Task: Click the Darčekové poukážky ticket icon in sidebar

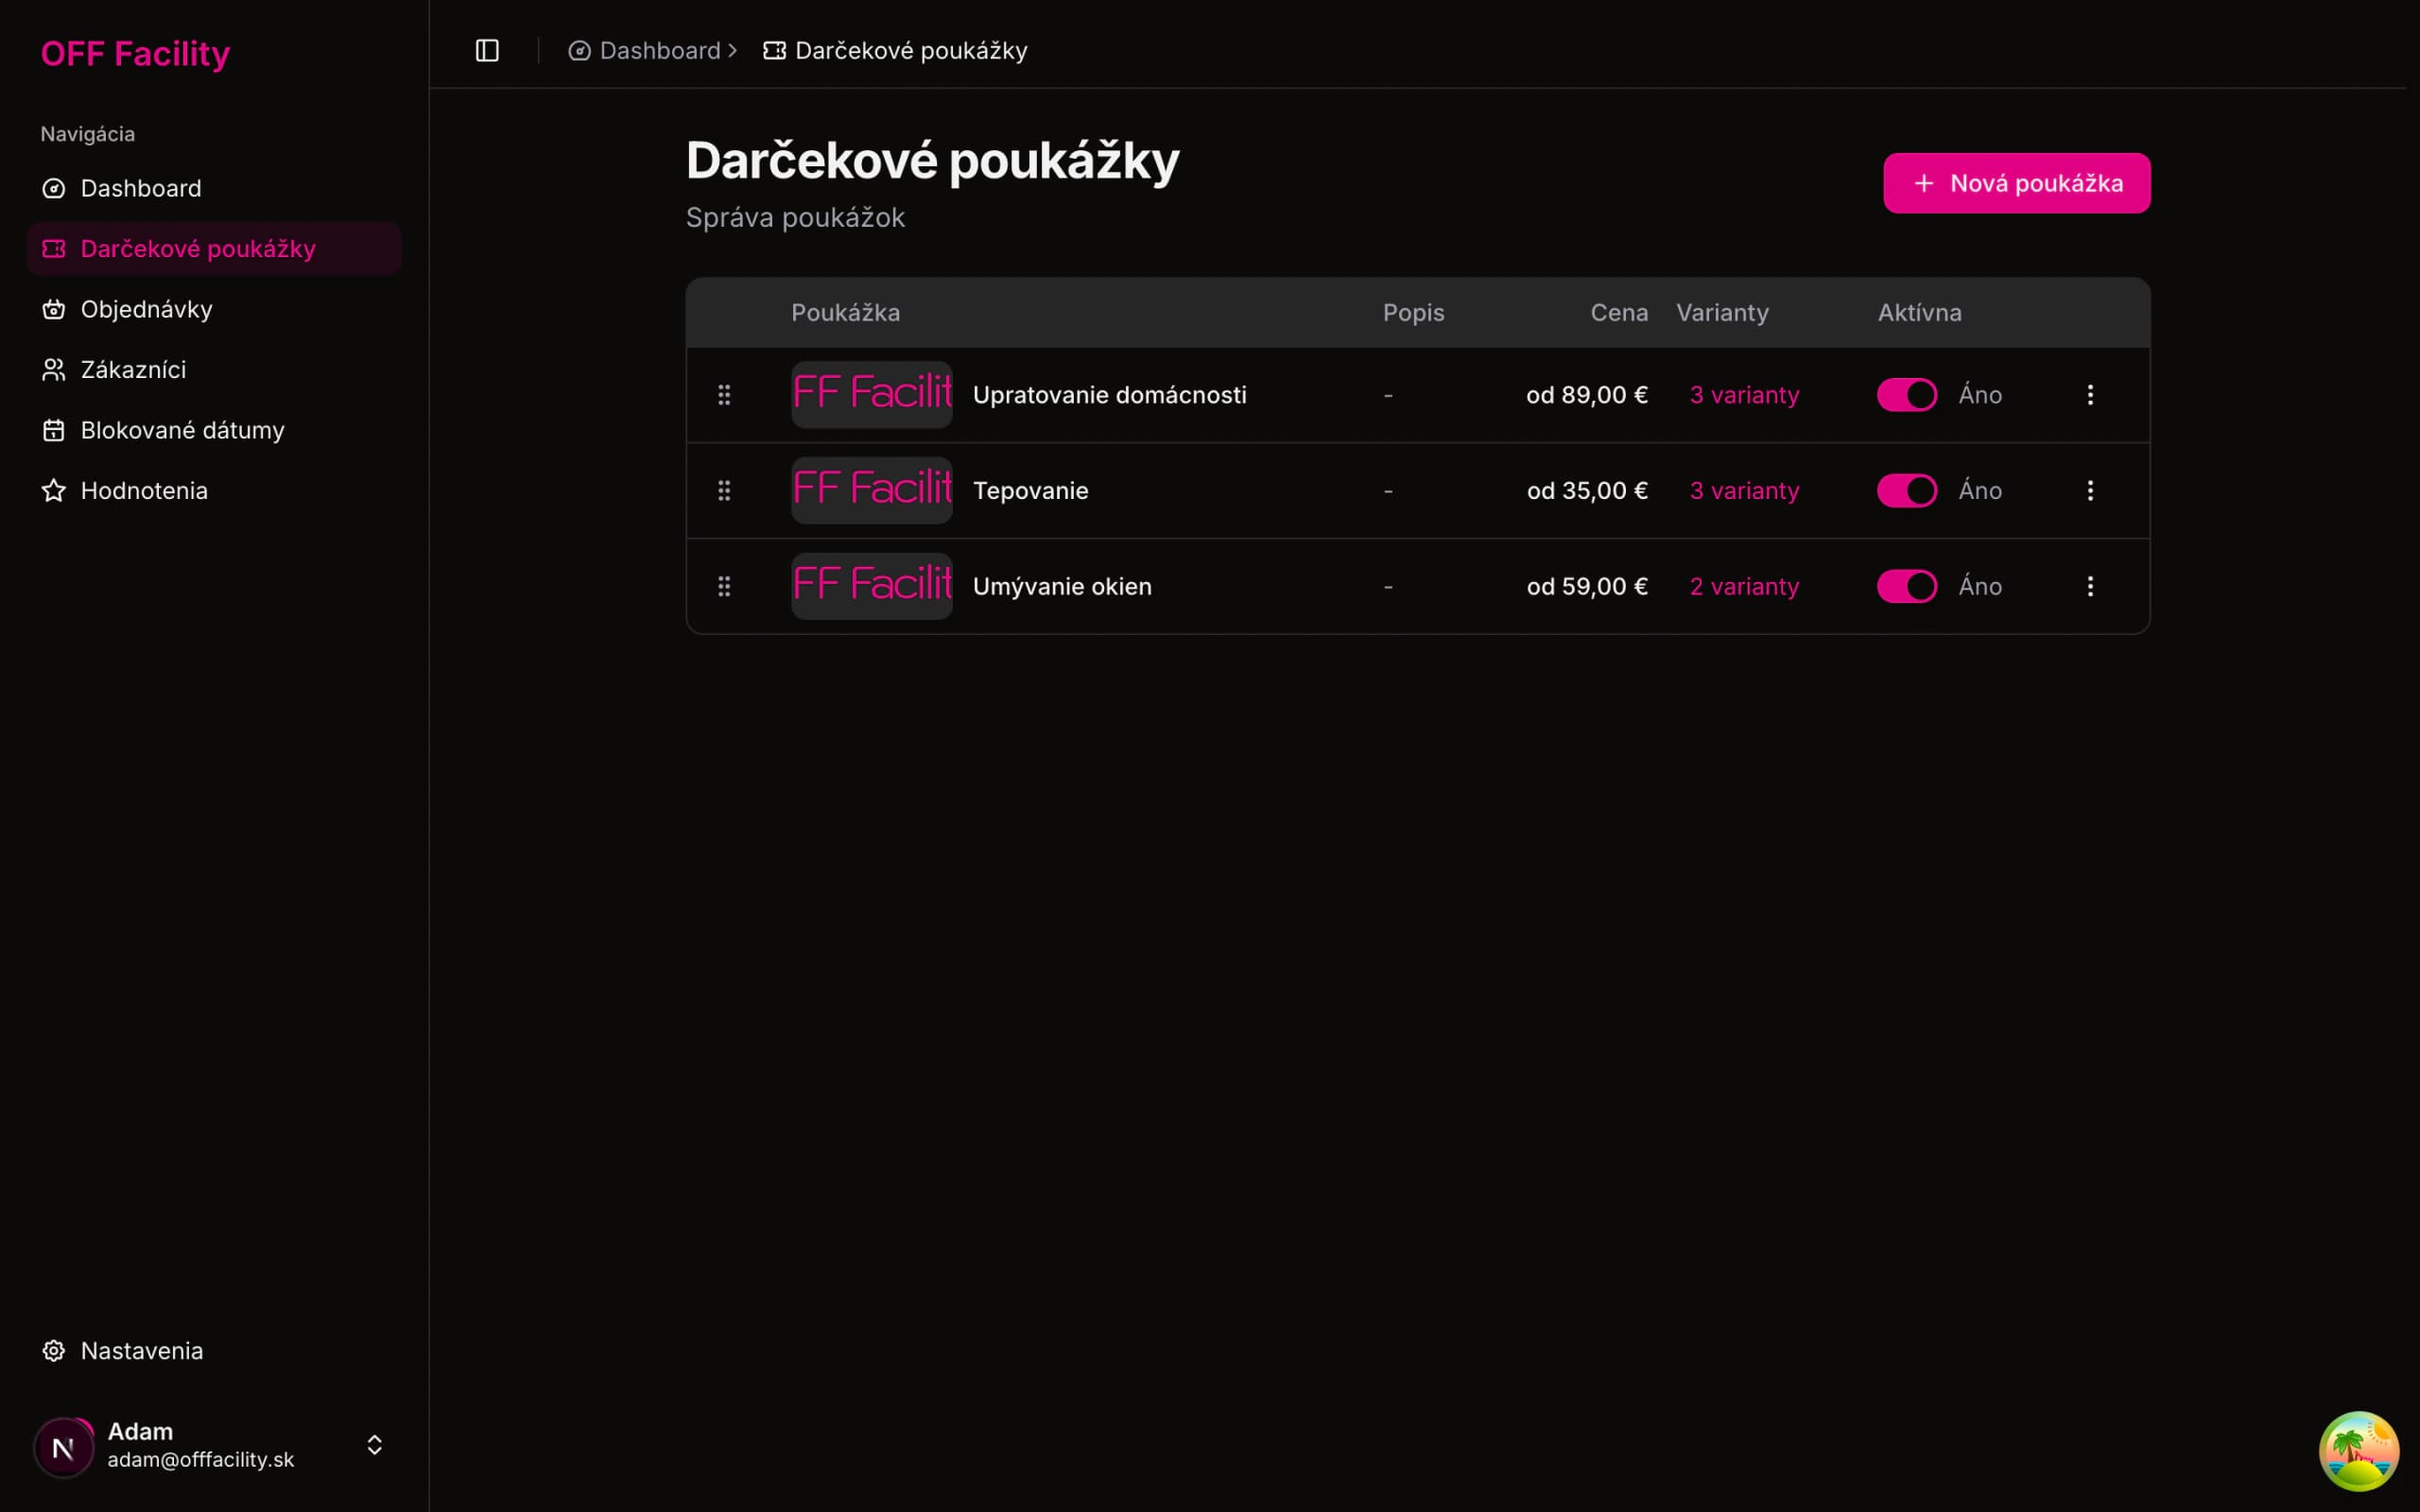Action: (54, 248)
